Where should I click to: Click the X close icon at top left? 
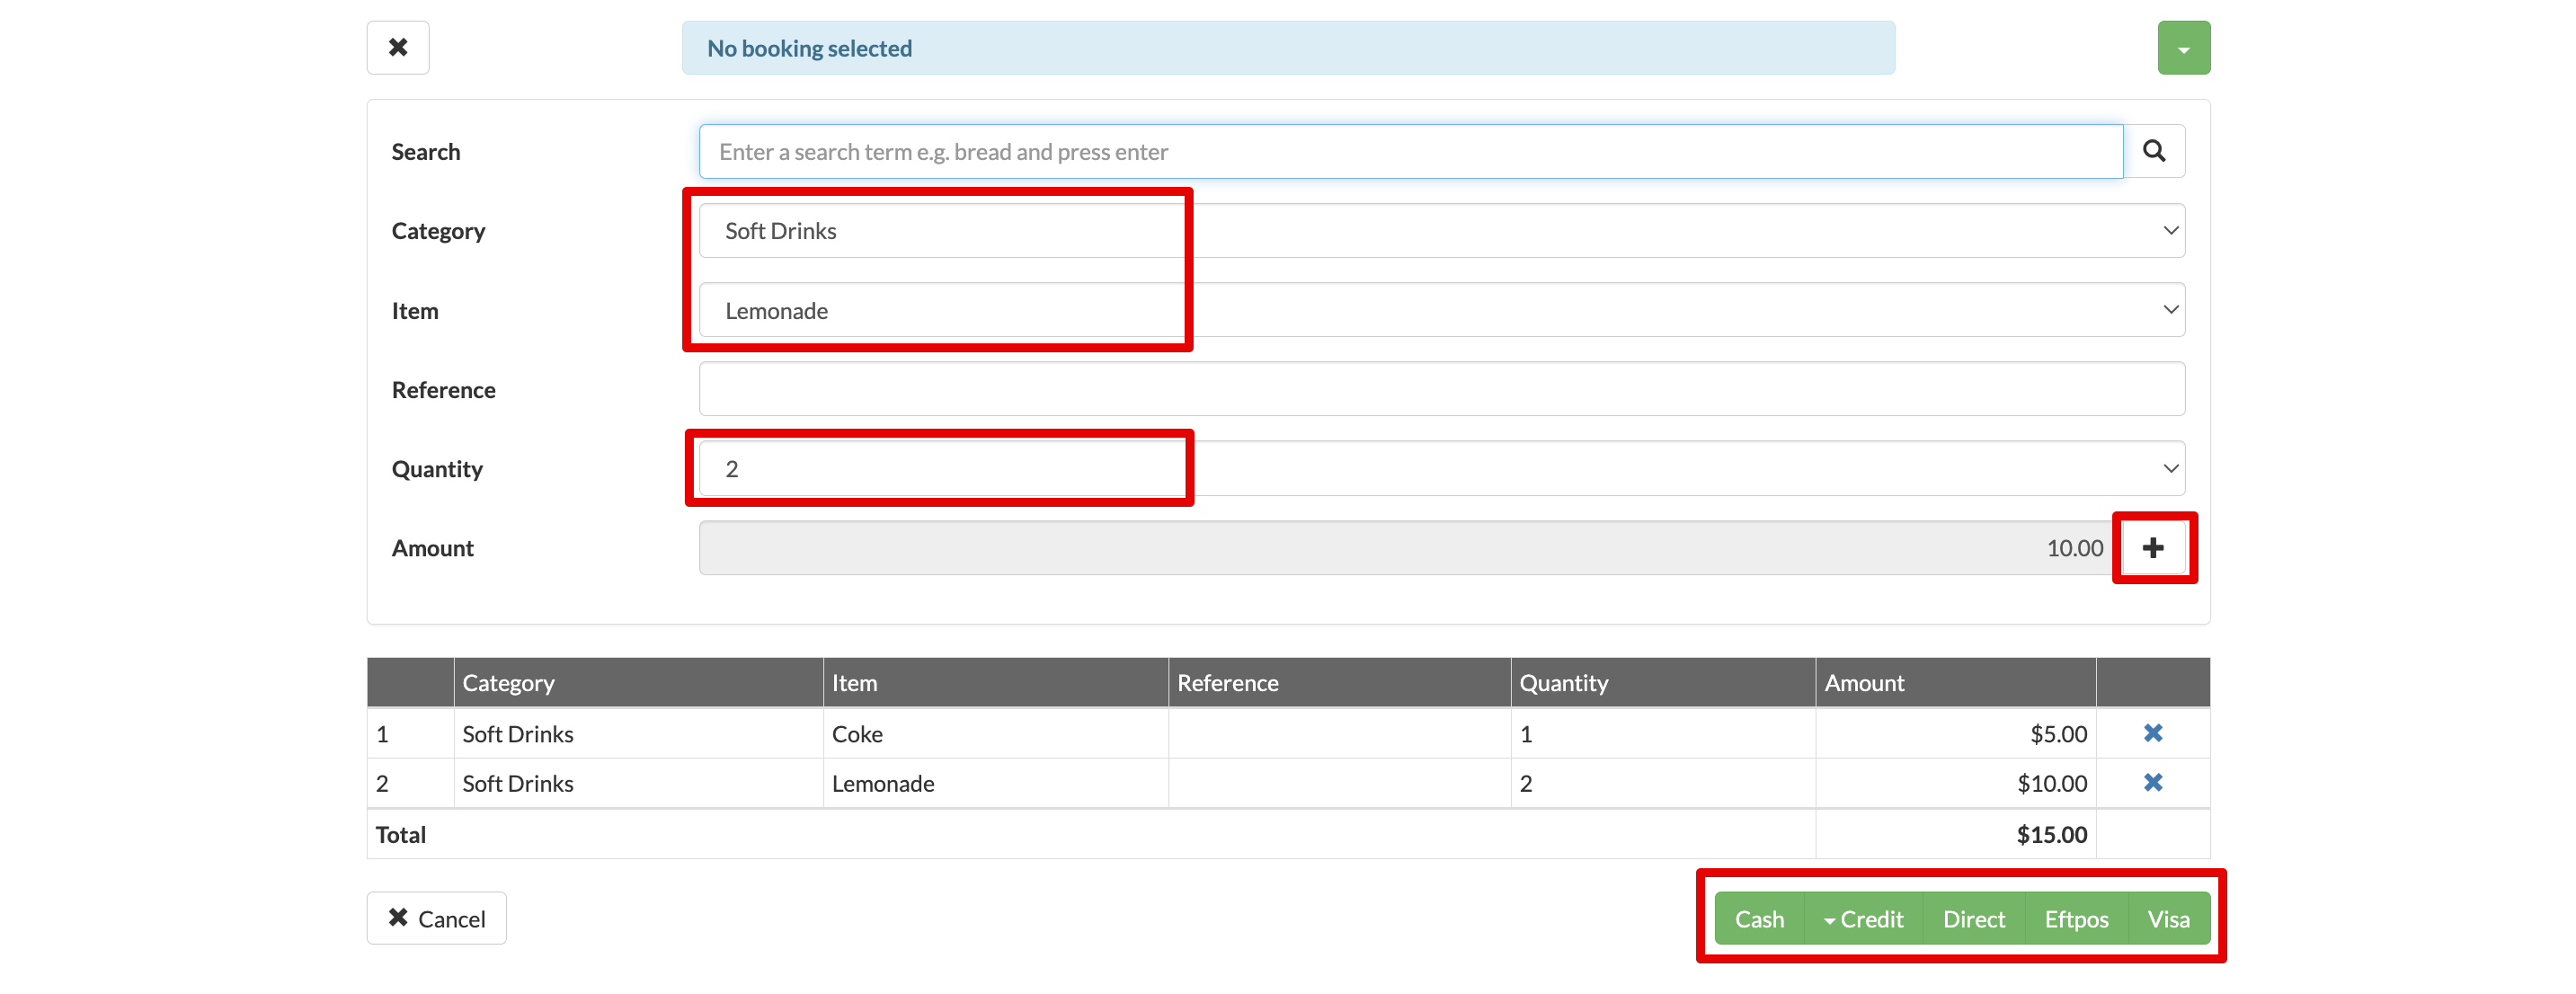397,47
